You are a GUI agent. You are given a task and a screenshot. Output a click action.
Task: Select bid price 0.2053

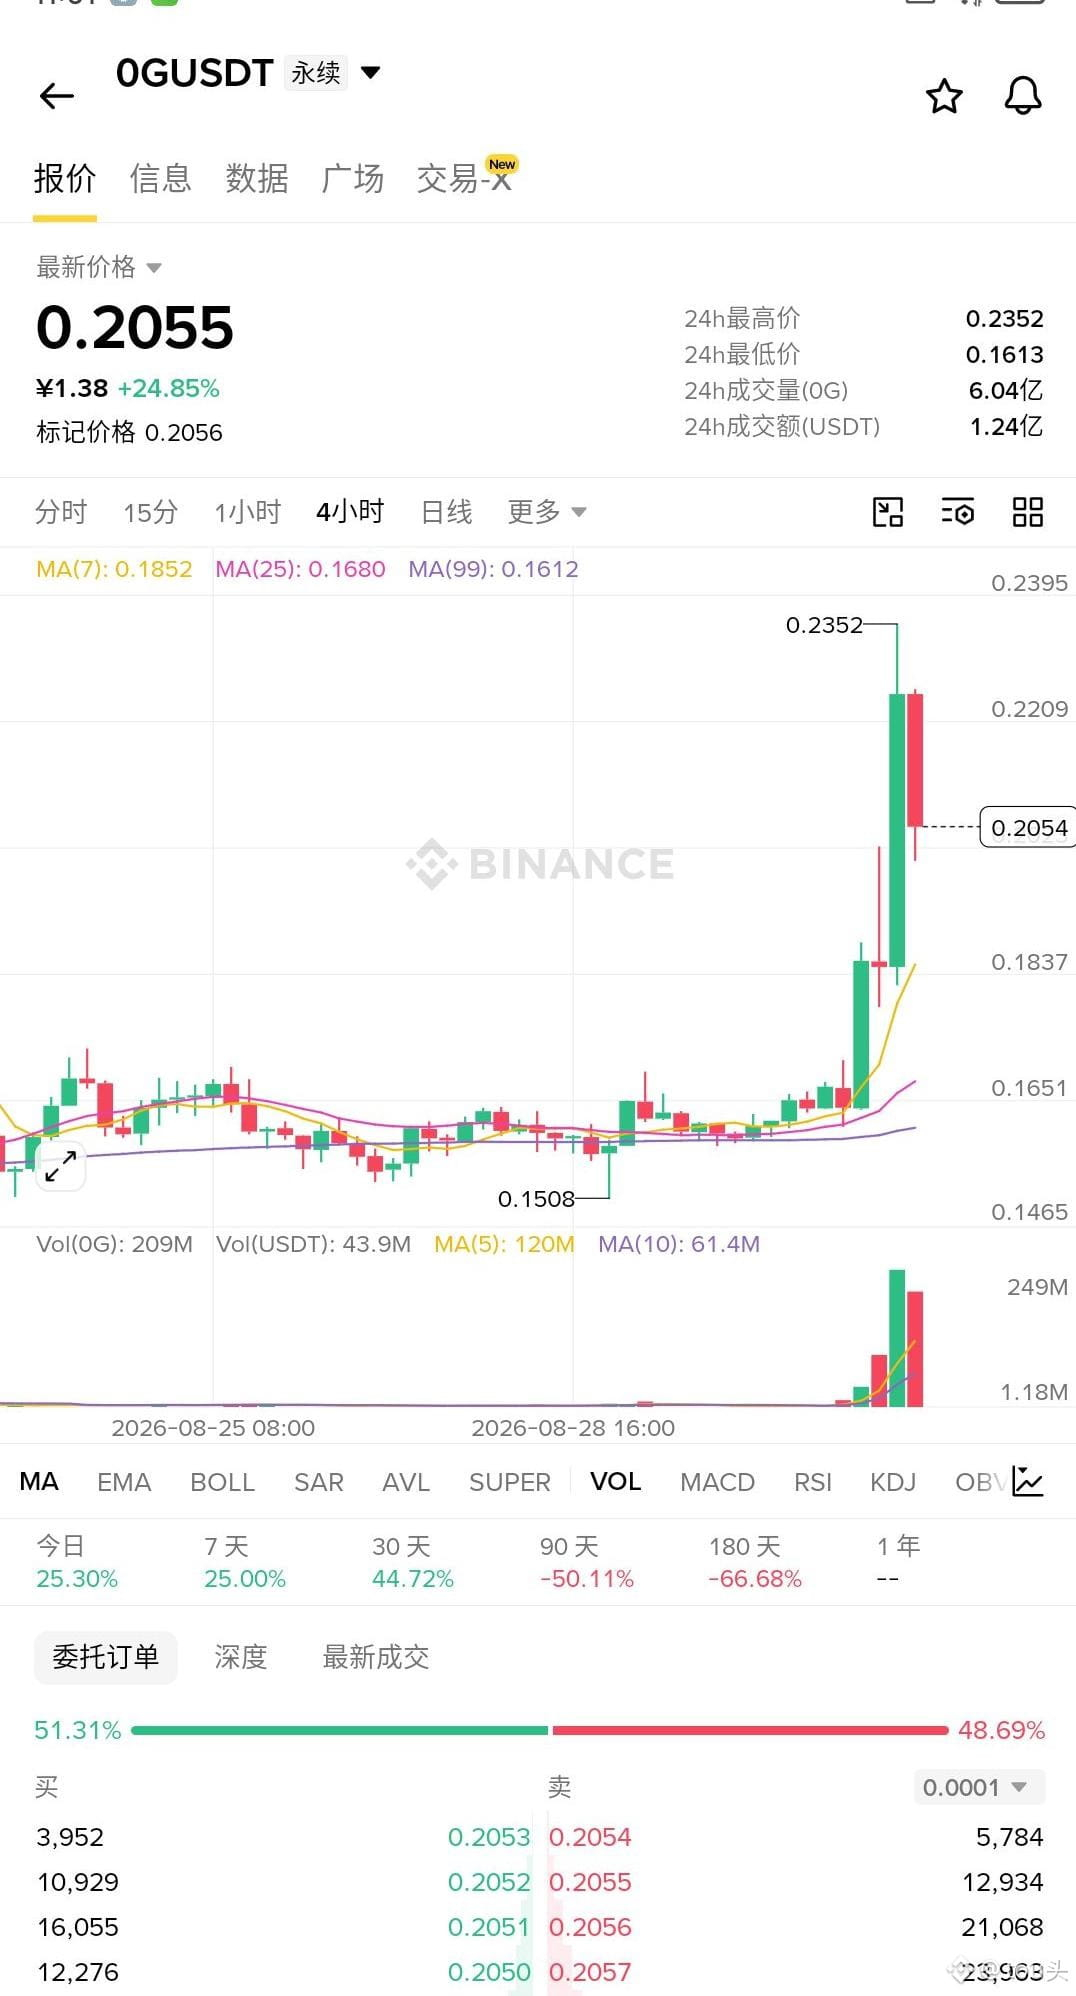[489, 1837]
